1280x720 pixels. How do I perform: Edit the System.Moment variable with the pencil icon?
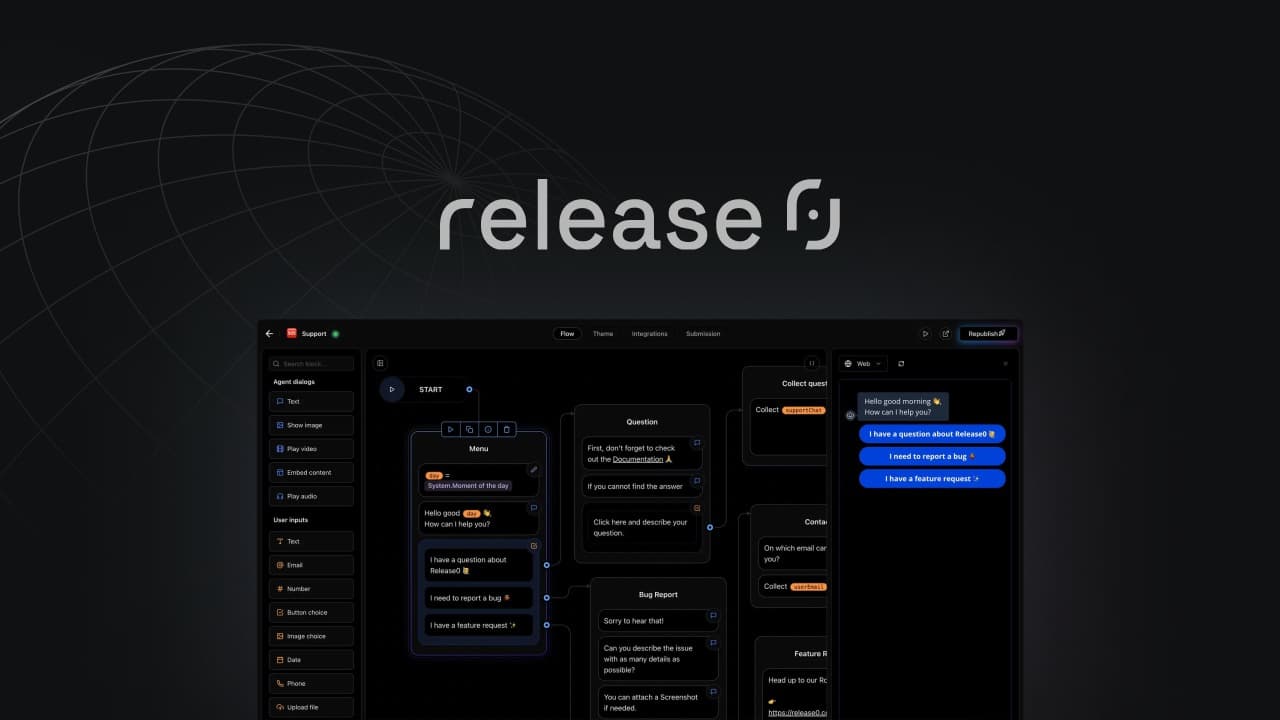click(x=533, y=469)
